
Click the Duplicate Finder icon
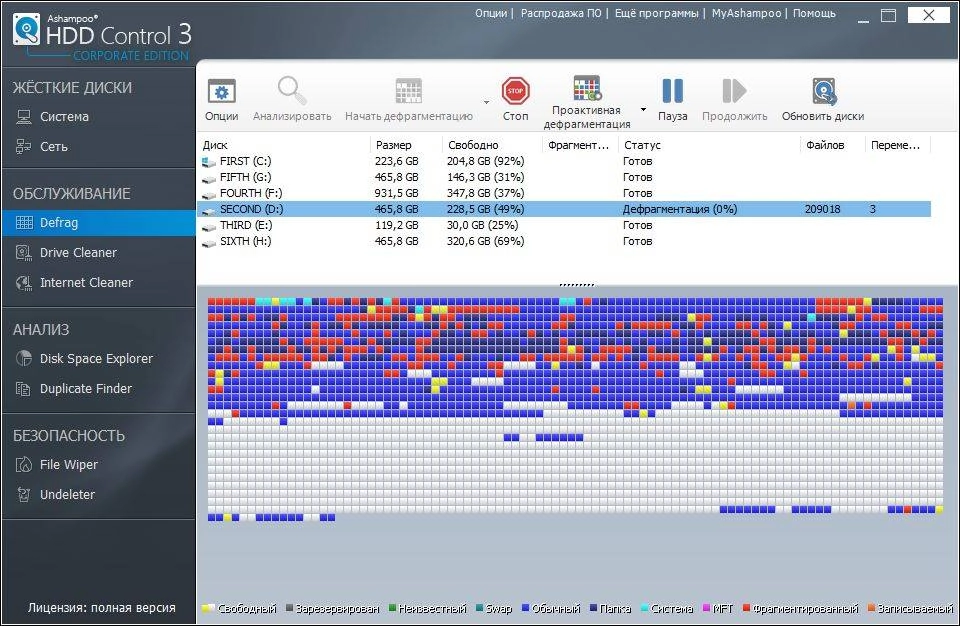pos(24,388)
